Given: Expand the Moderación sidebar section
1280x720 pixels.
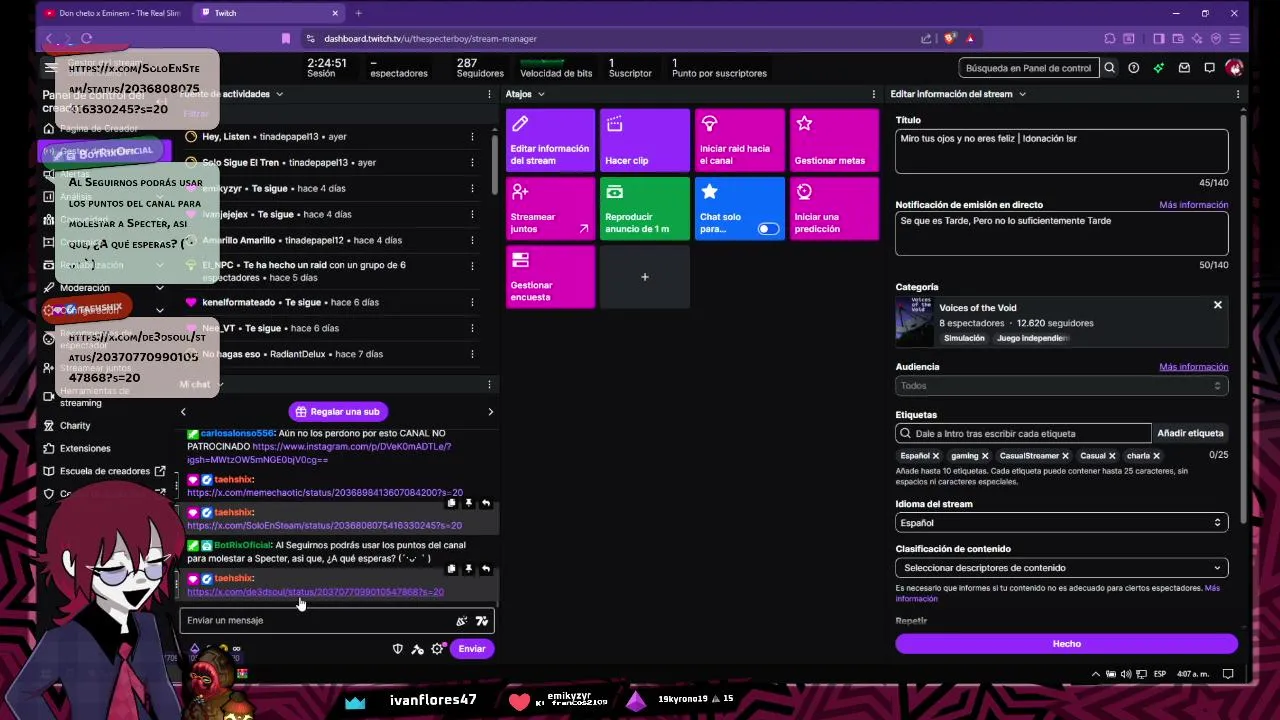Looking at the screenshot, I should pyautogui.click(x=159, y=288).
